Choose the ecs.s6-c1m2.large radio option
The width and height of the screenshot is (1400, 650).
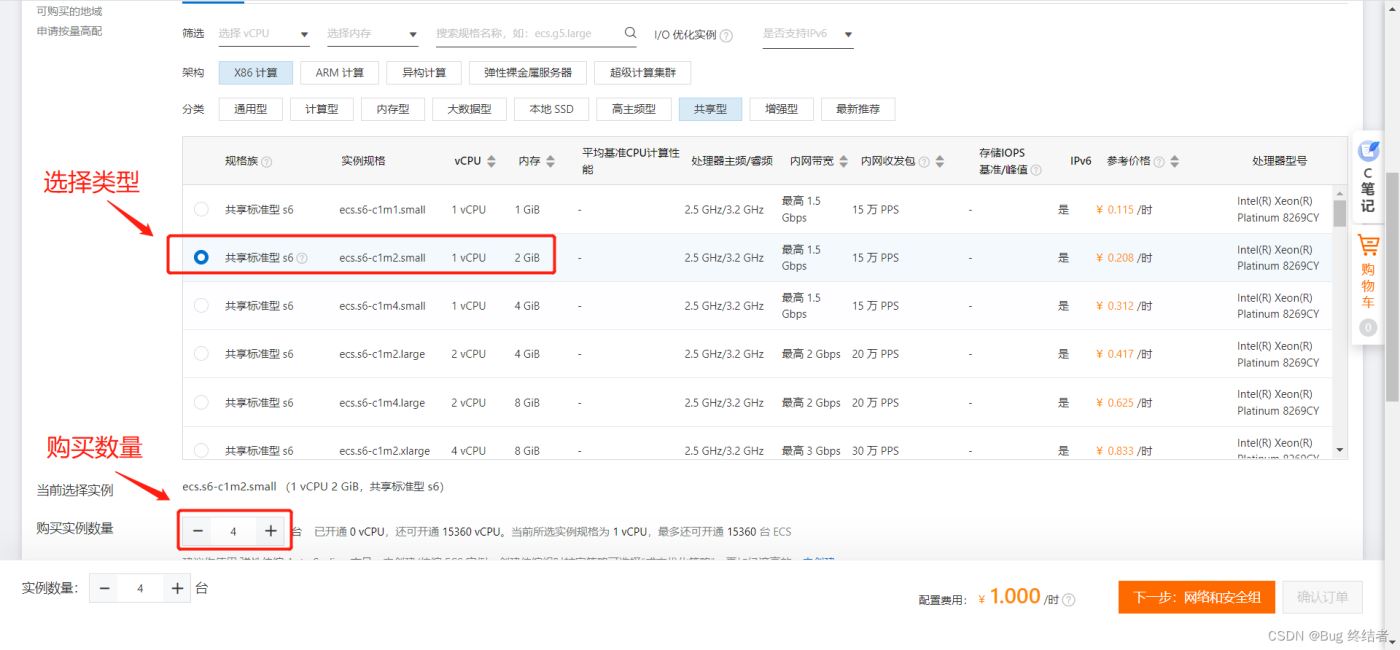201,354
